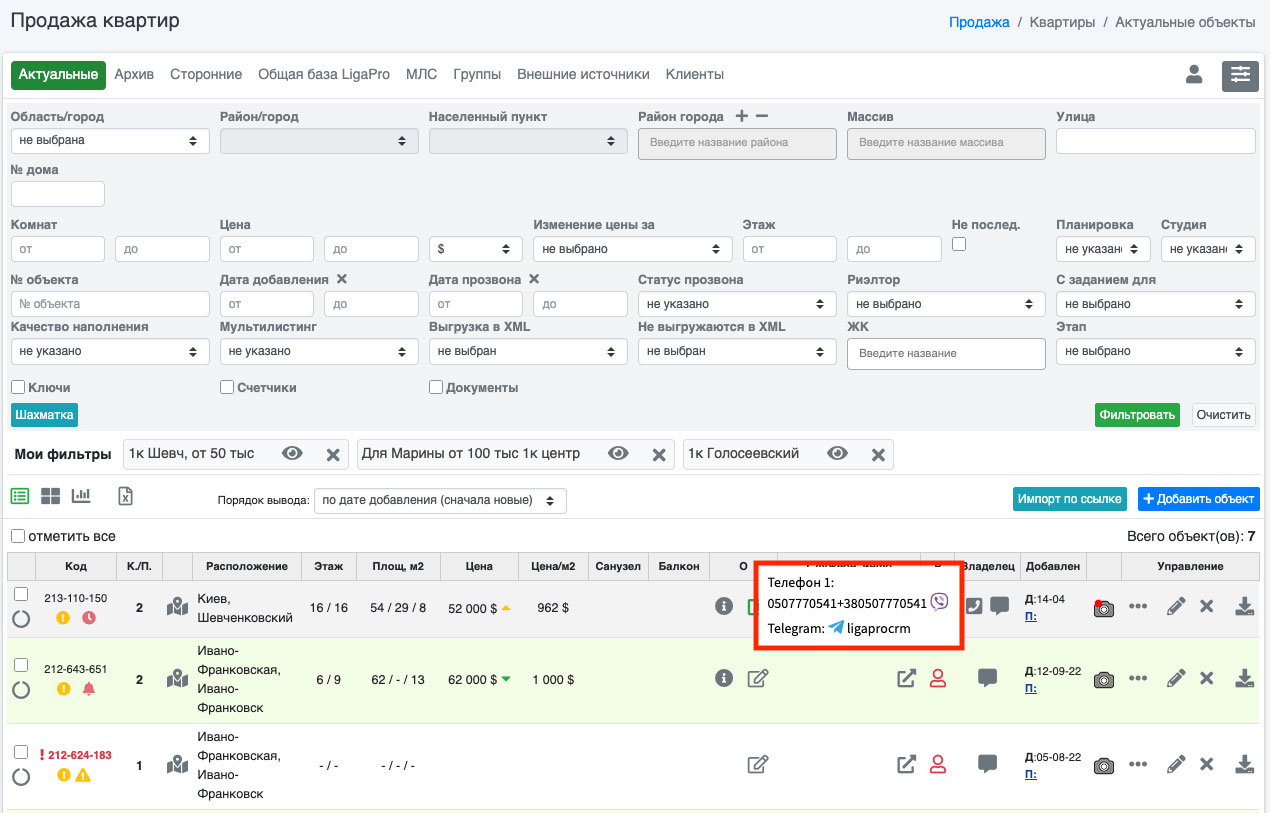Switch to tile grid view icon
1270x813 pixels.
pyautogui.click(x=50, y=496)
